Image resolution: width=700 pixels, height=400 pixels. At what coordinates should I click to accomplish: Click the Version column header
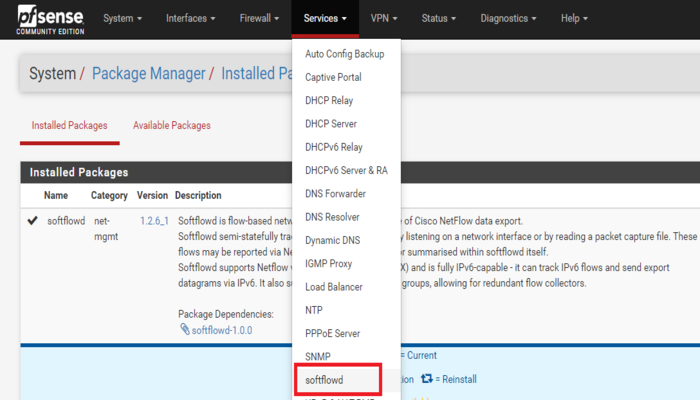tap(152, 196)
